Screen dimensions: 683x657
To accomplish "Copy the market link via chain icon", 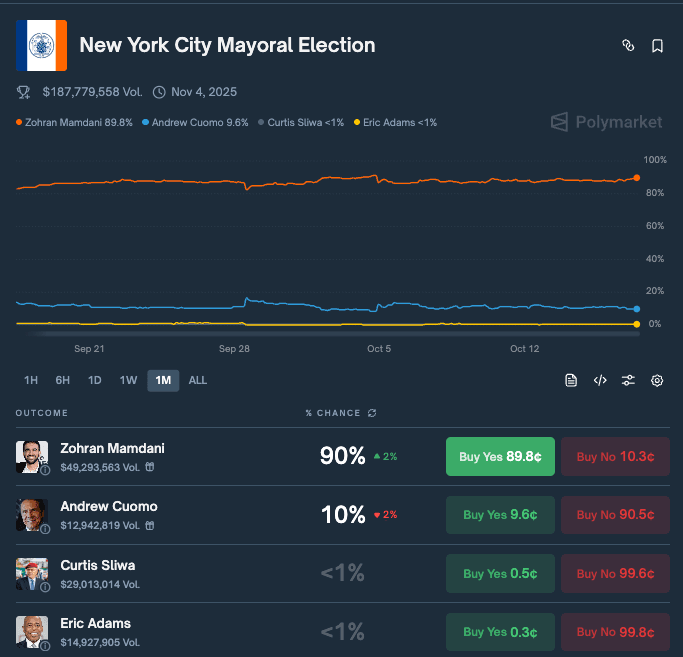I will (628, 45).
